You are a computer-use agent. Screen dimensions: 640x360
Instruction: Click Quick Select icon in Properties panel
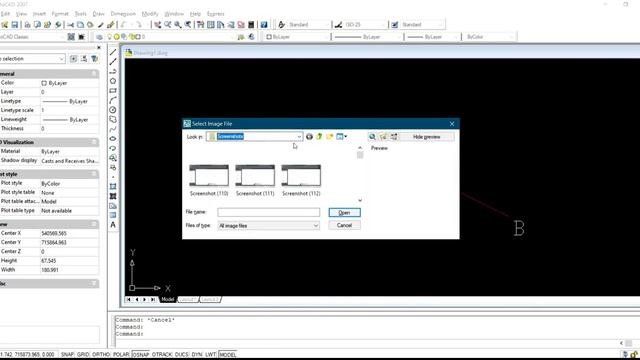coord(94,59)
